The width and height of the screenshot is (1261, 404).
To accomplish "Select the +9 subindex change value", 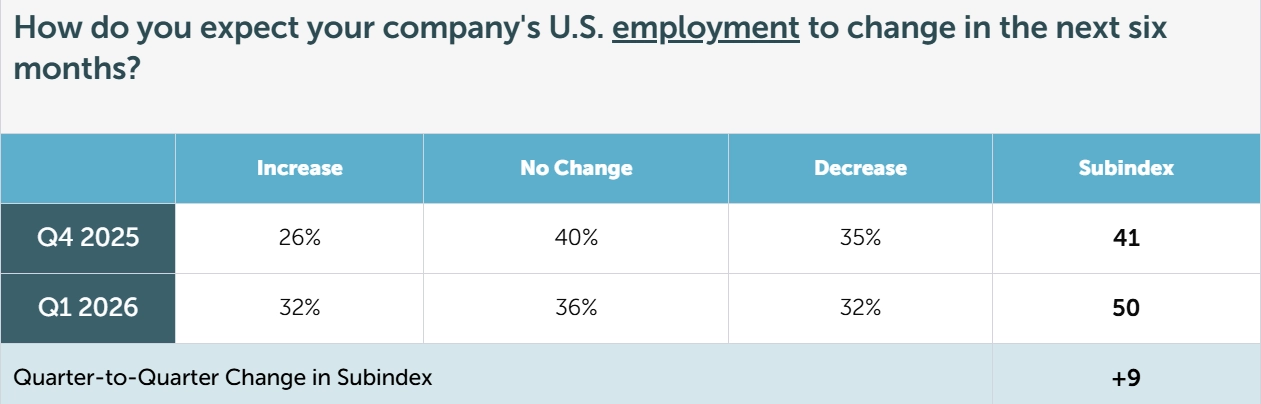I will tap(1126, 378).
